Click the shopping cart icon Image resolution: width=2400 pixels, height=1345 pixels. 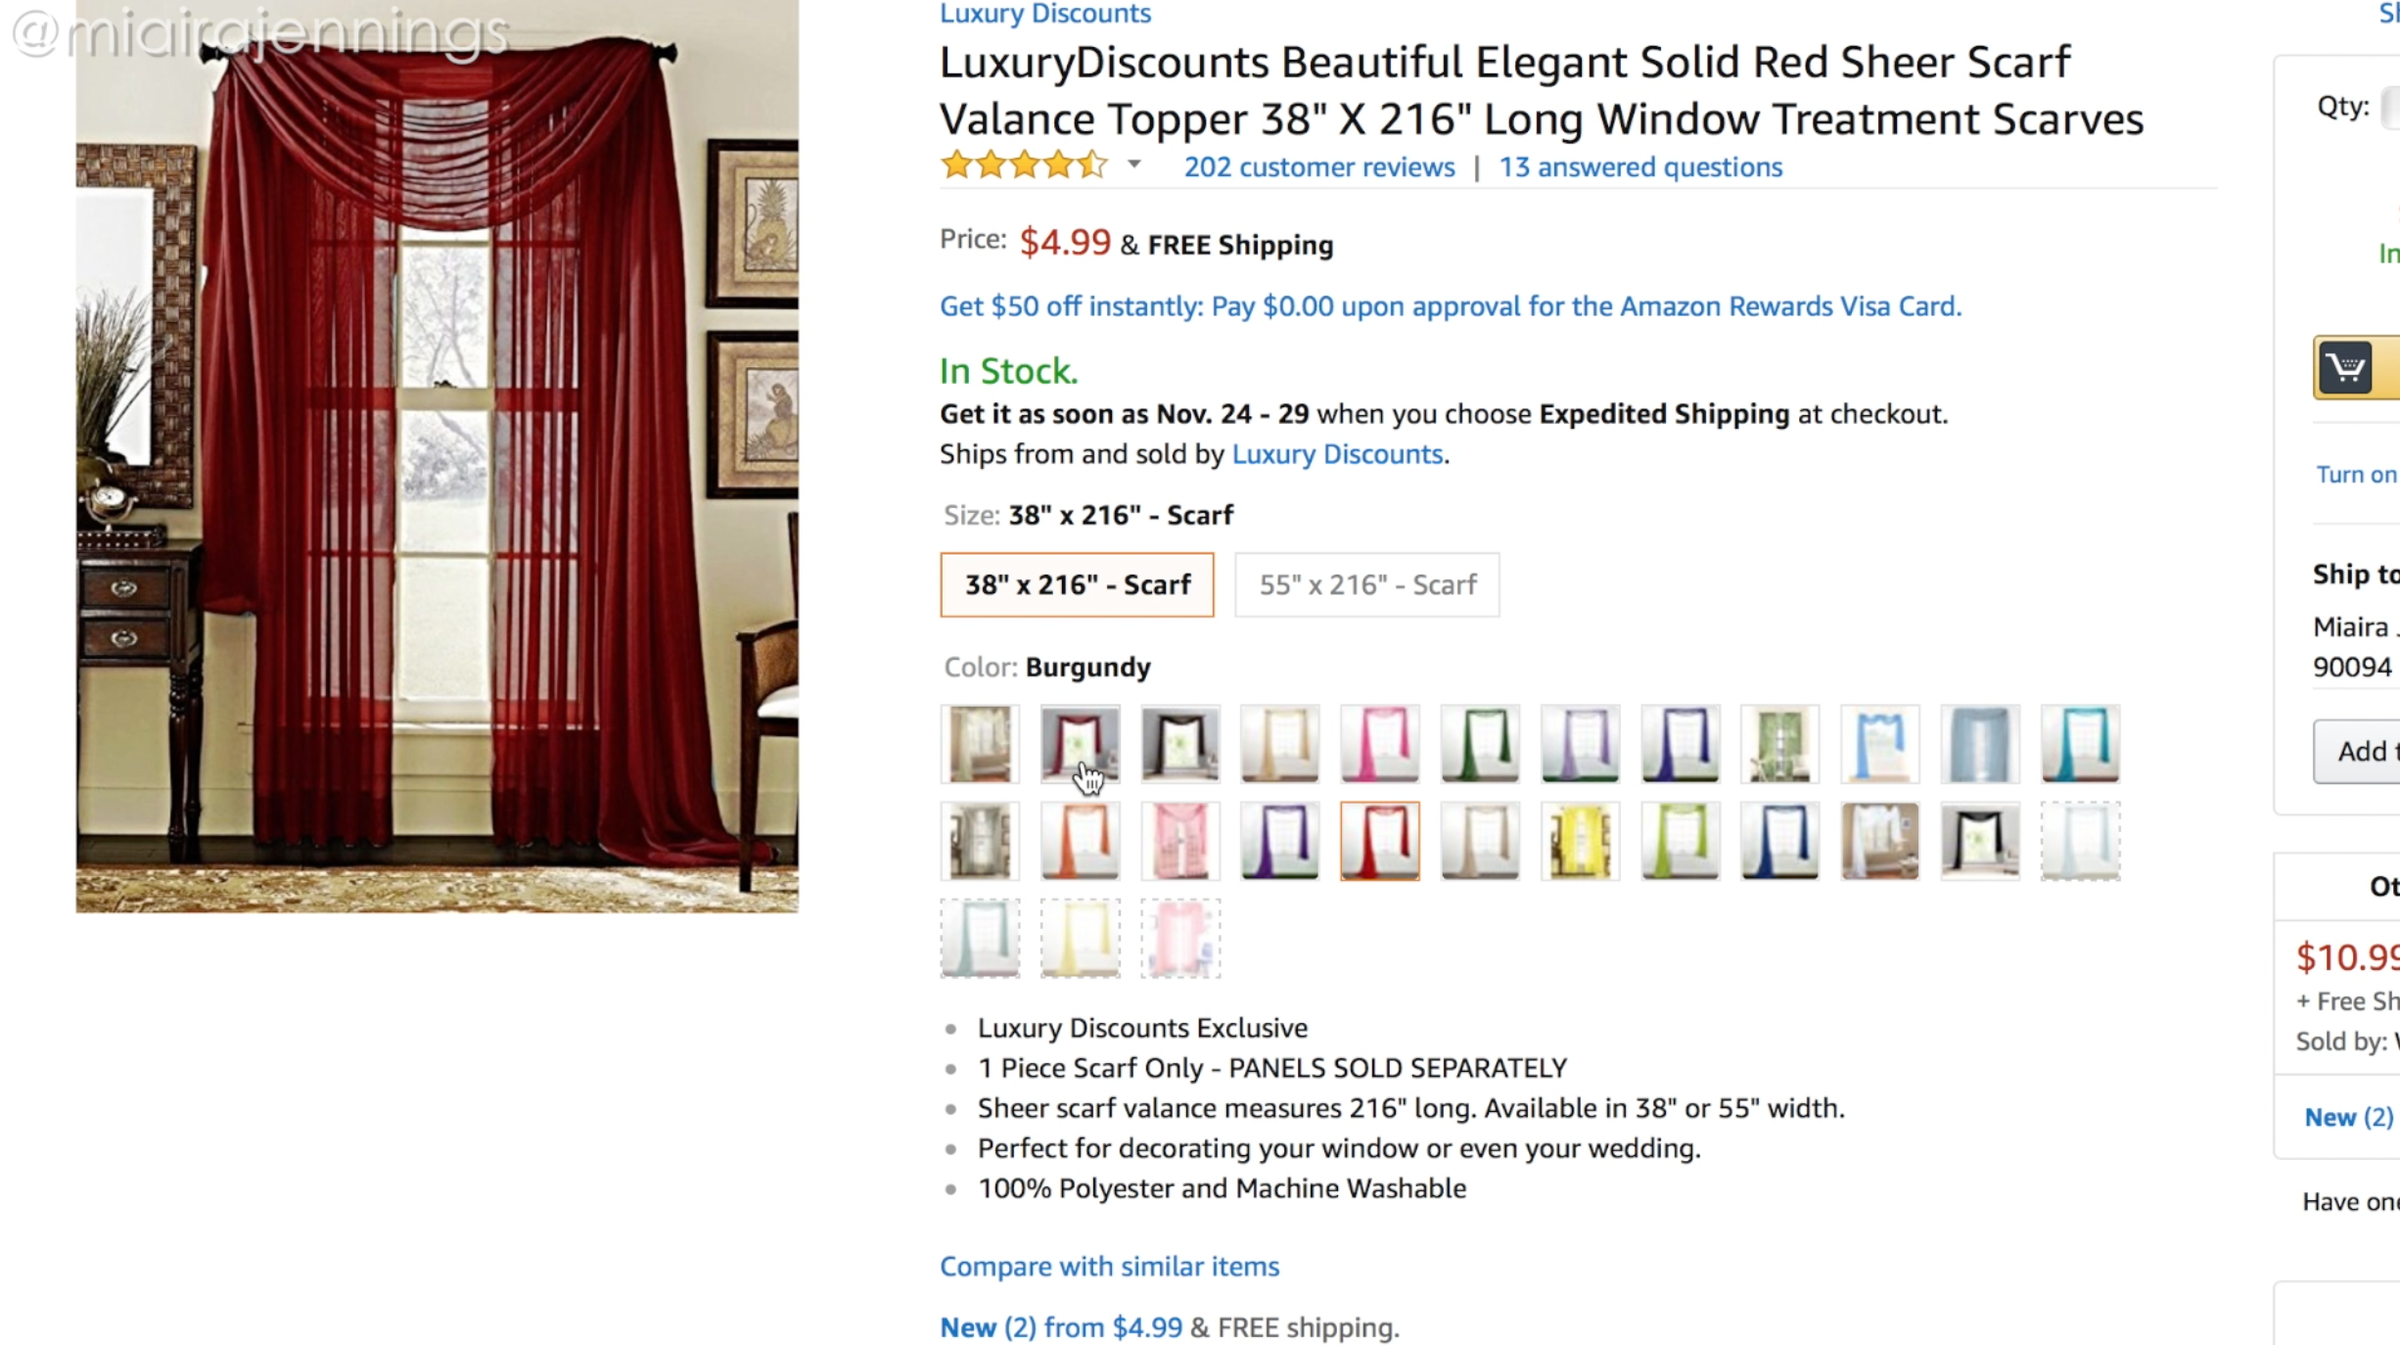click(2346, 368)
